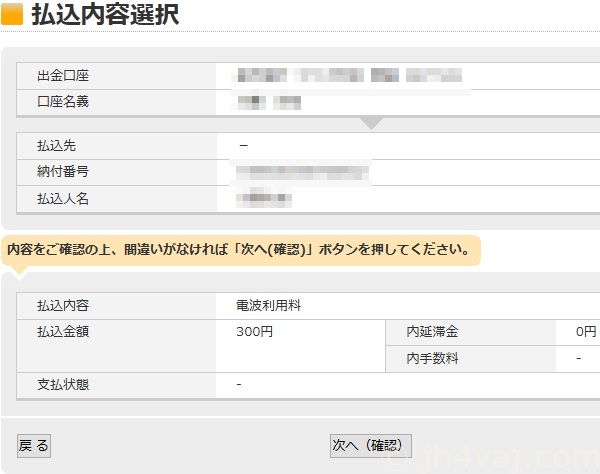The height and width of the screenshot is (474, 600).
Task: Click the gray downward triangle below 口座名義
Action: tap(371, 123)
